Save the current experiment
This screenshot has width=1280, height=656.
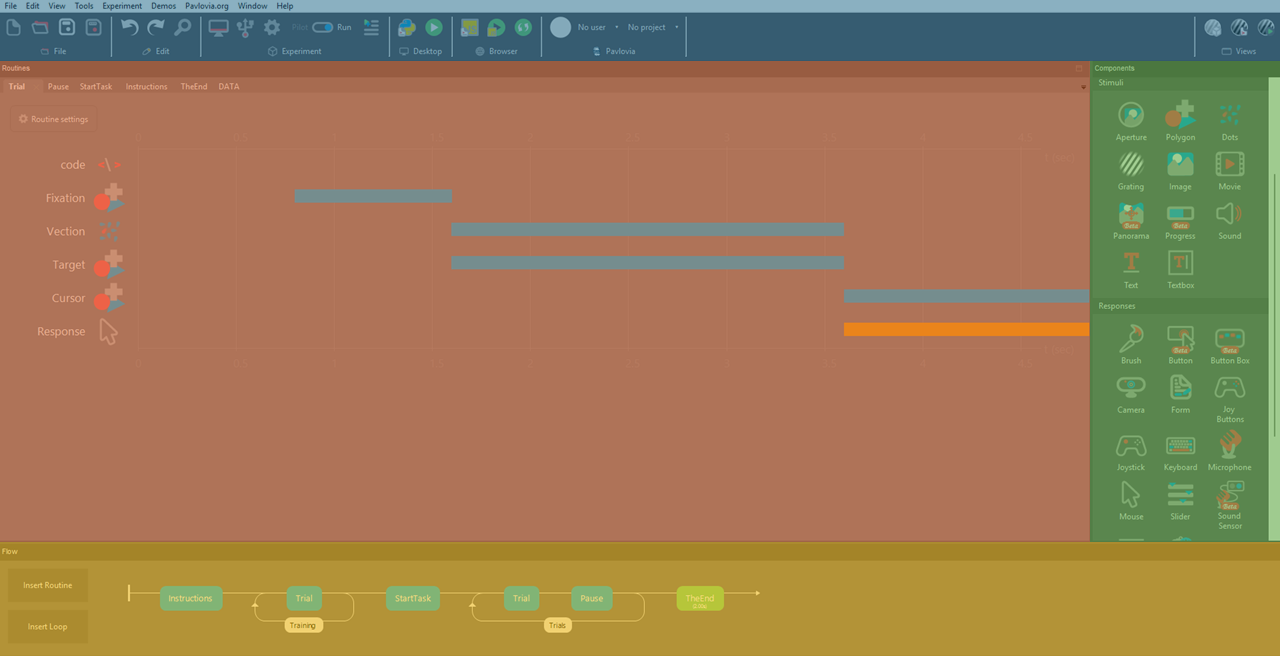pyautogui.click(x=67, y=28)
